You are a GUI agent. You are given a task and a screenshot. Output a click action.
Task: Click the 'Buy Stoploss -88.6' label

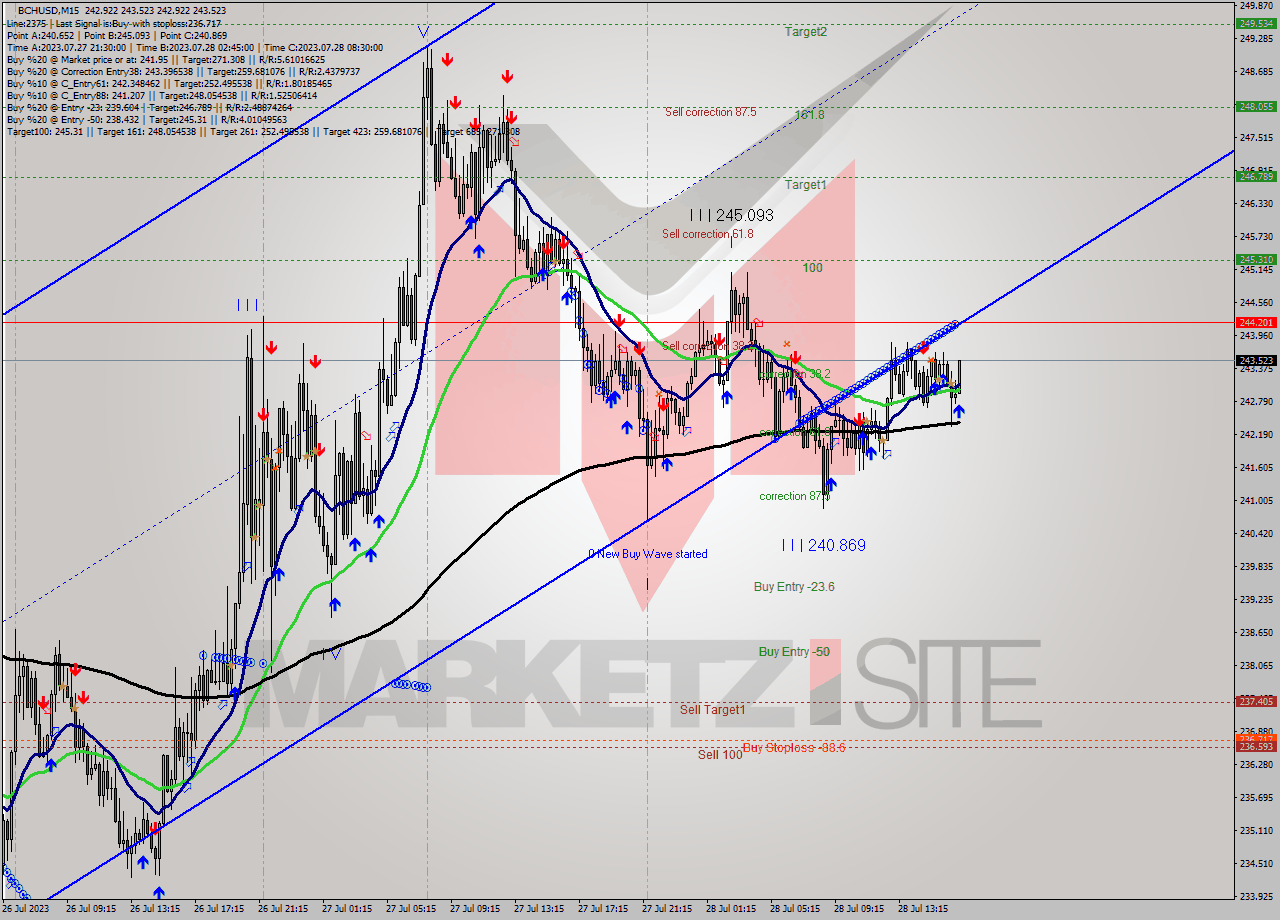coord(795,748)
